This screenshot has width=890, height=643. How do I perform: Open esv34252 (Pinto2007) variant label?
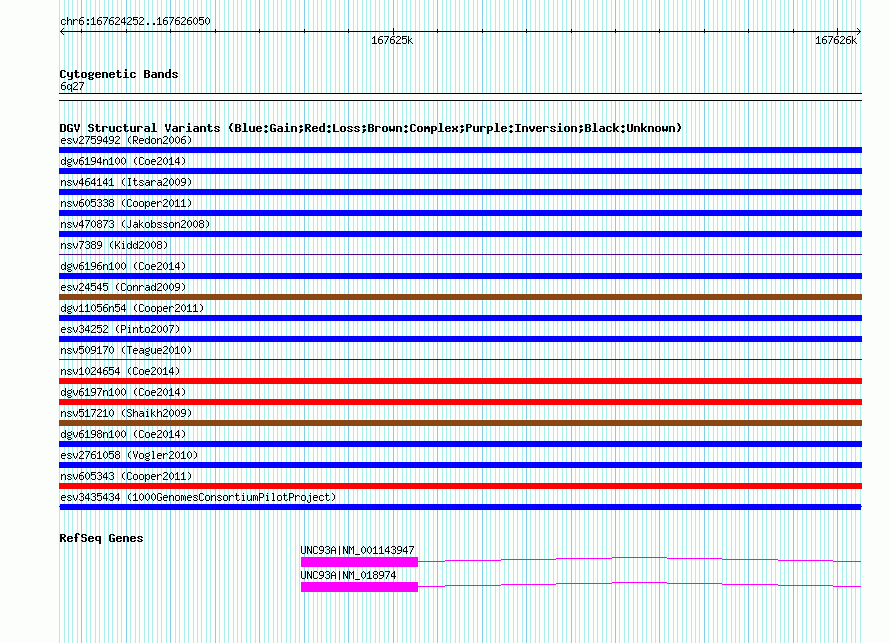(120, 329)
